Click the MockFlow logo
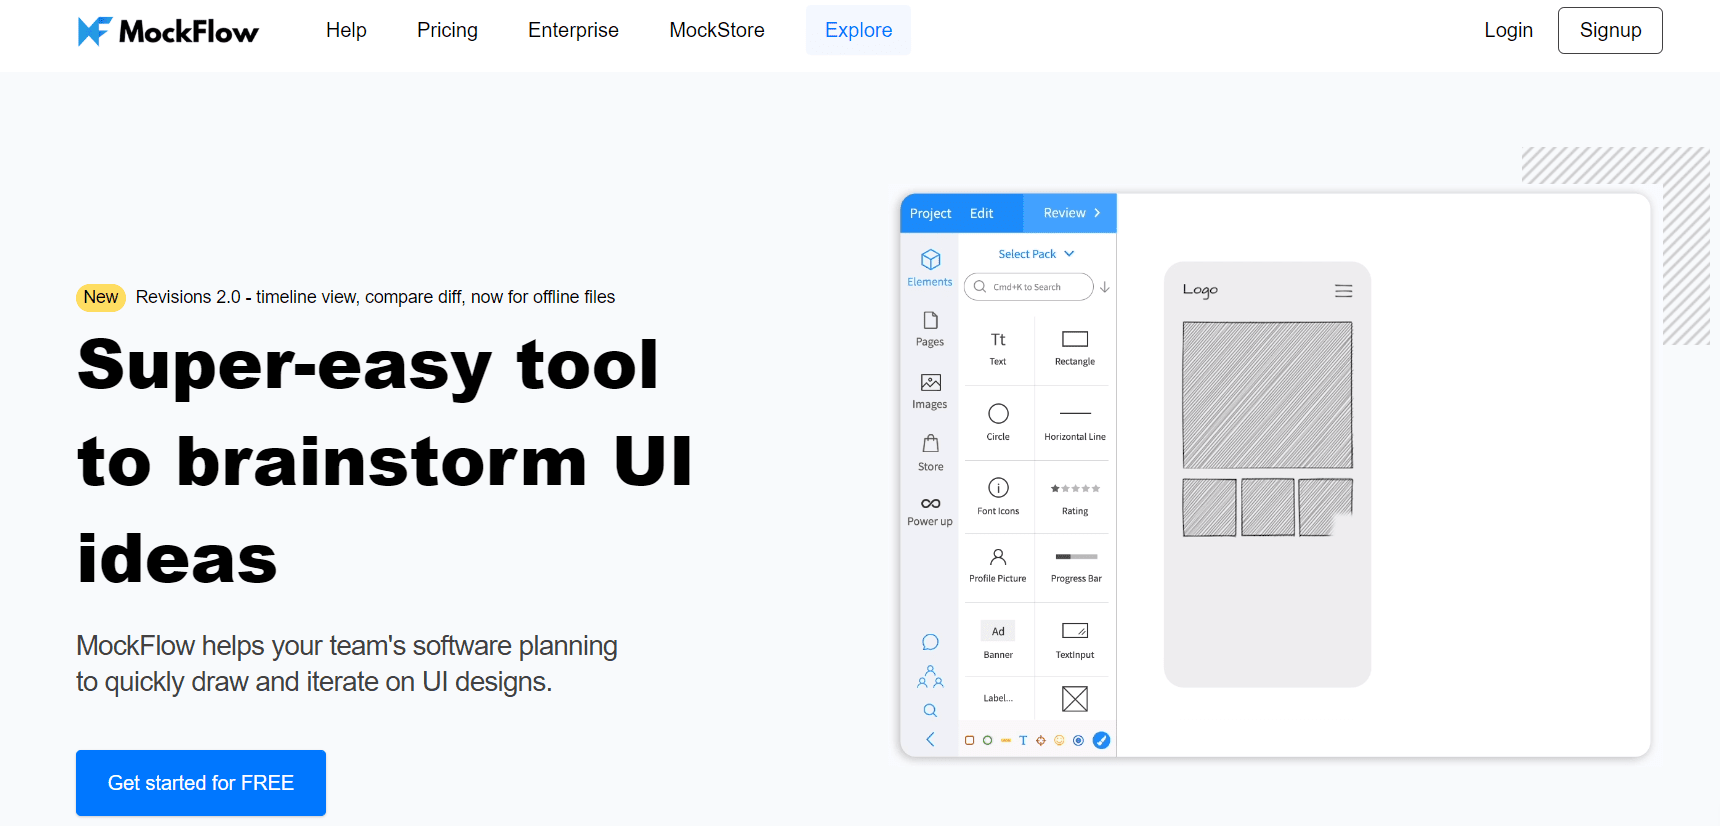 [x=168, y=31]
